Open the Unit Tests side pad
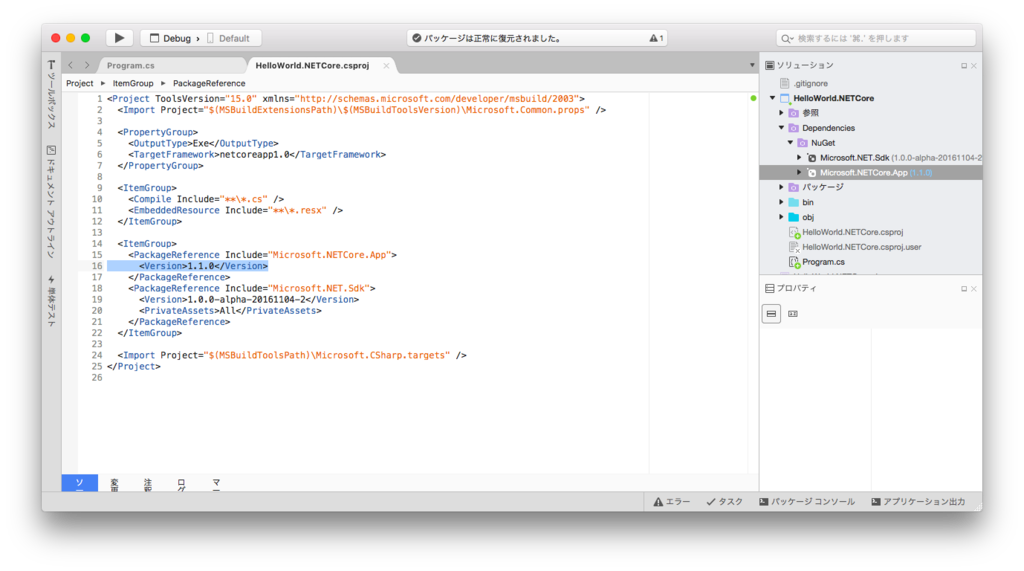1024x571 pixels. [52, 301]
